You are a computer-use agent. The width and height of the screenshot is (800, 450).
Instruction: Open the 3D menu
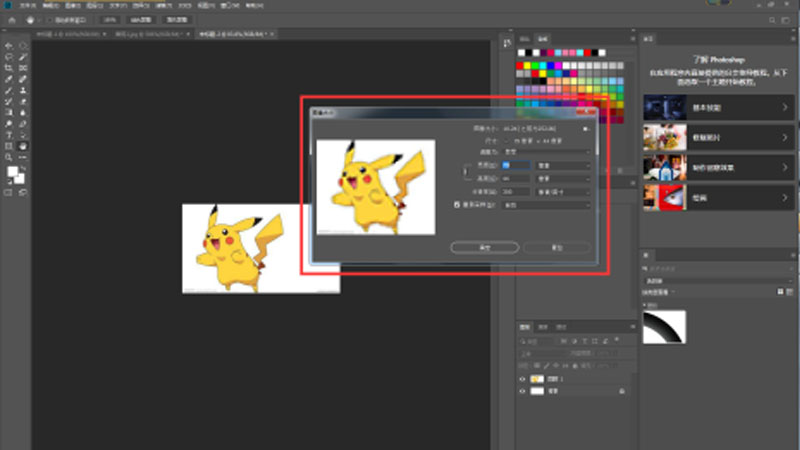pyautogui.click(x=185, y=6)
